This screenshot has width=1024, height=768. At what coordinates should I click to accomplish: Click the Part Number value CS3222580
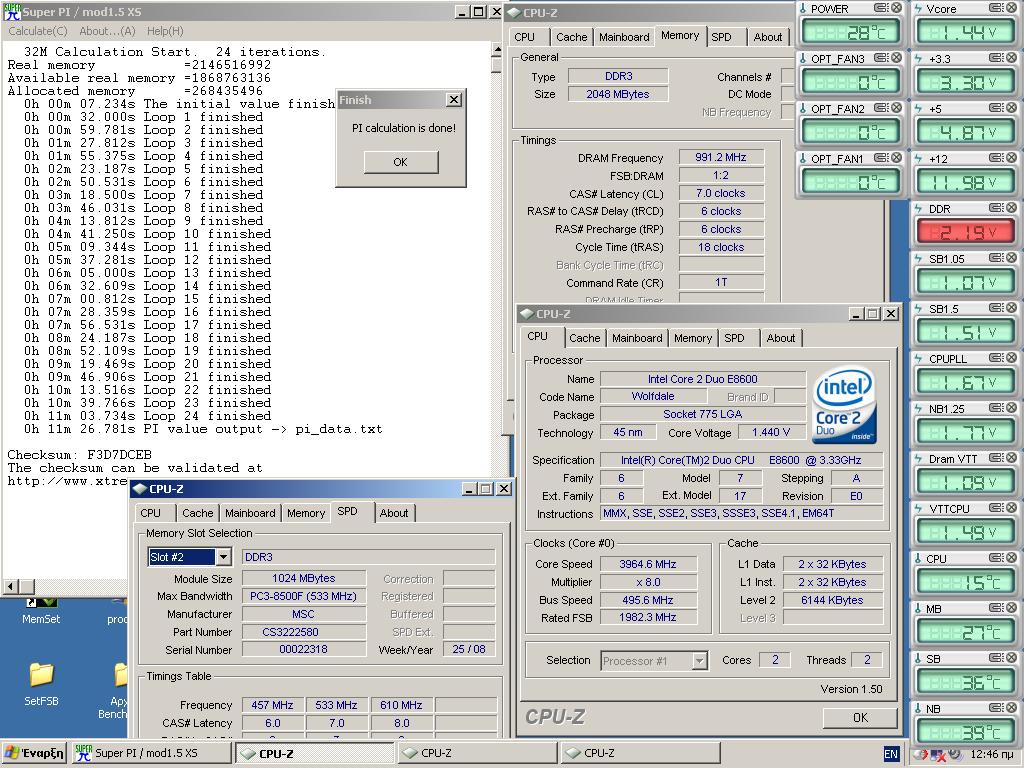click(x=304, y=632)
